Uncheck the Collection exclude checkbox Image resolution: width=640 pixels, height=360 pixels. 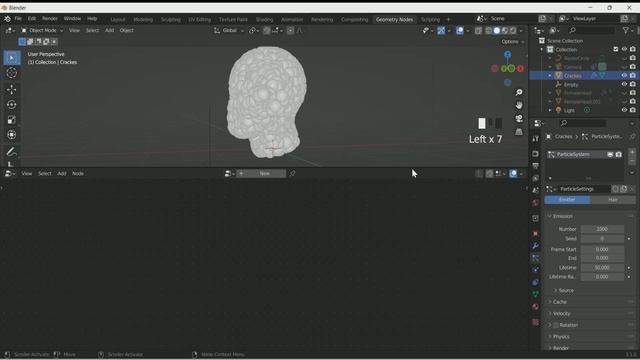click(616, 49)
